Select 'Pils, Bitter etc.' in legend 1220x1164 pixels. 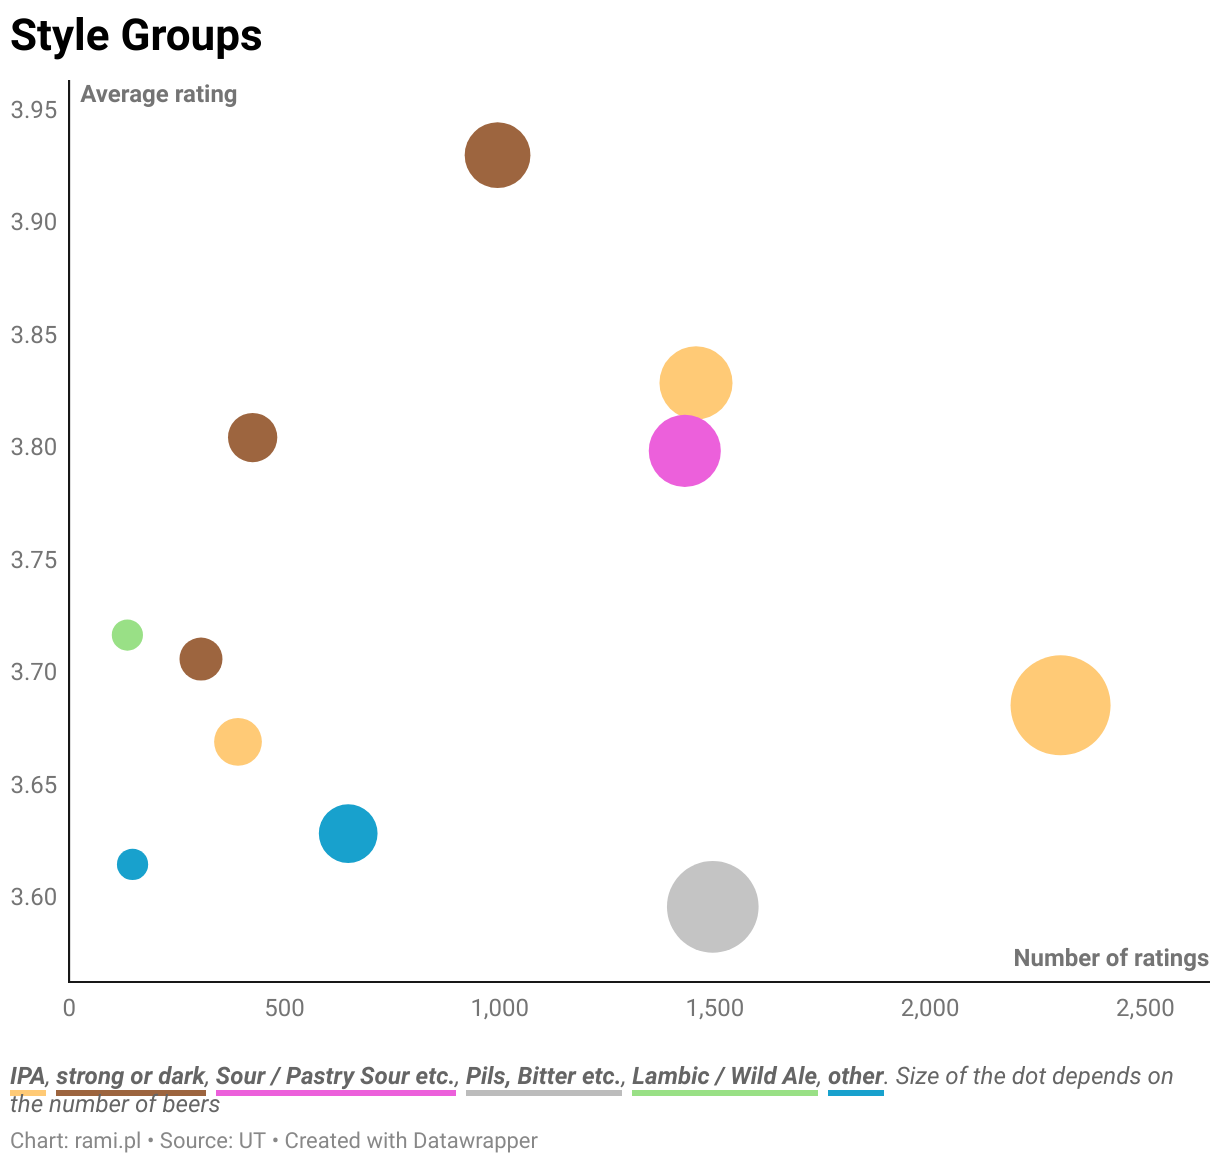point(543,1076)
